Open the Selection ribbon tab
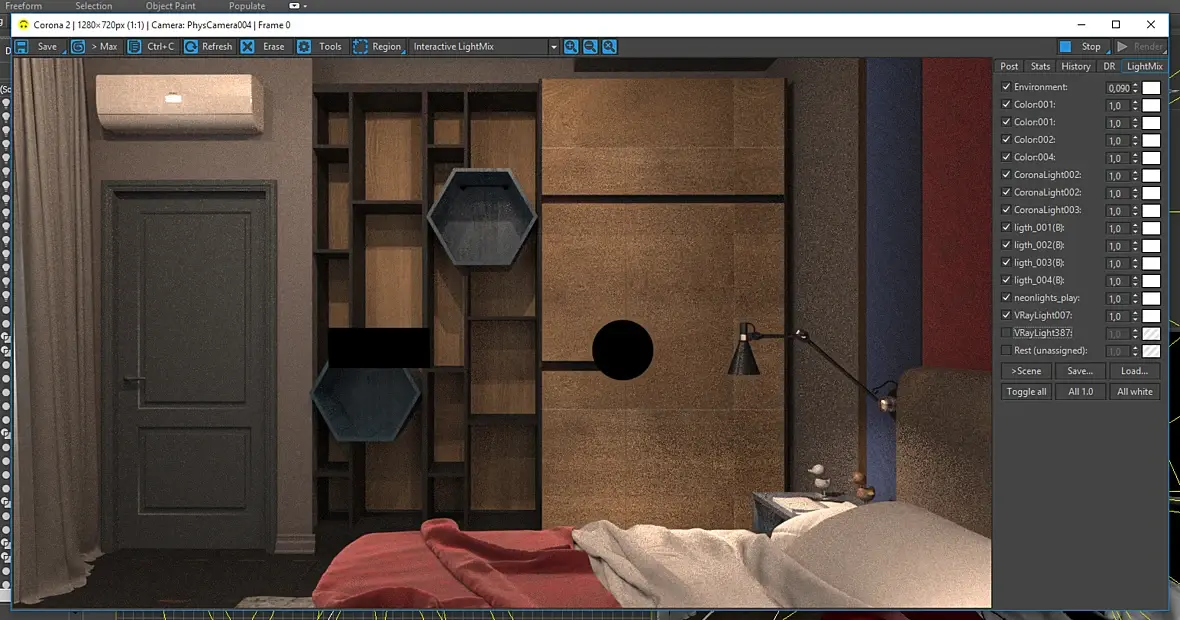This screenshot has width=1180, height=620. coord(93,6)
